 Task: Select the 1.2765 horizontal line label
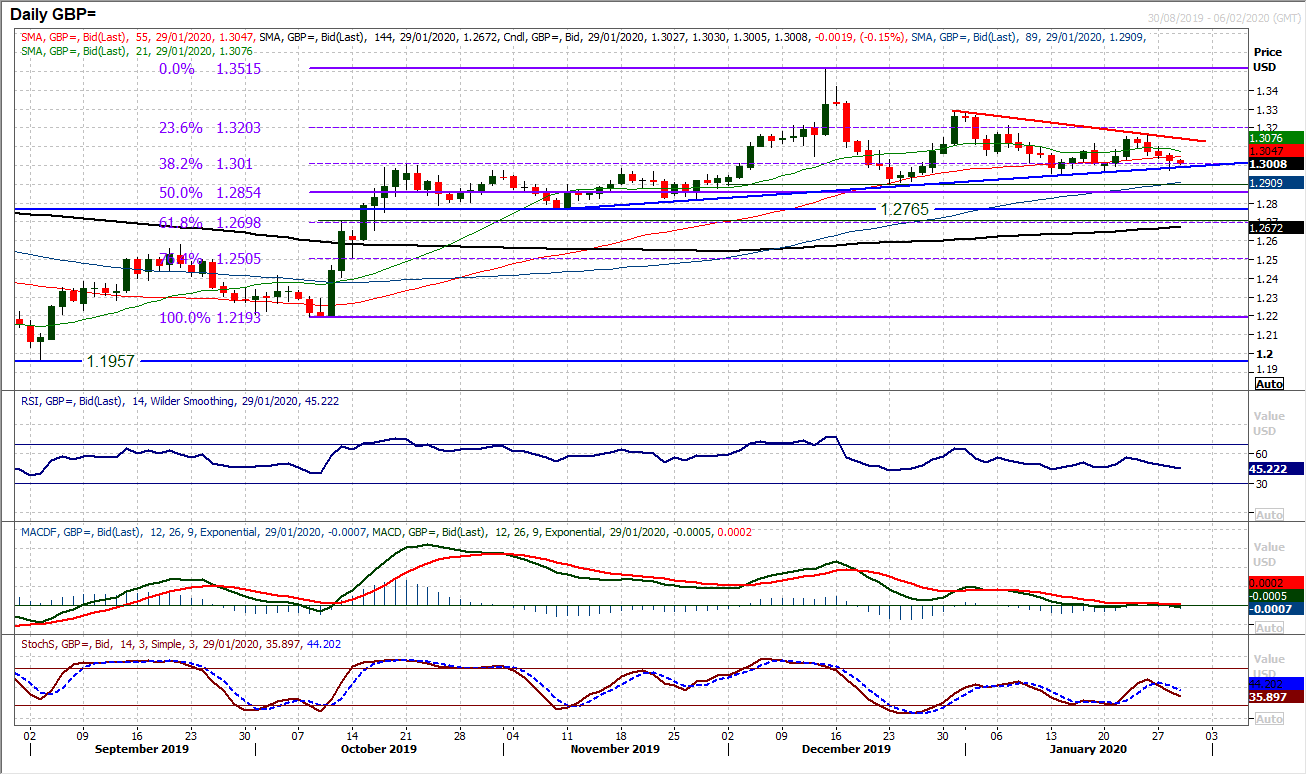click(x=909, y=209)
